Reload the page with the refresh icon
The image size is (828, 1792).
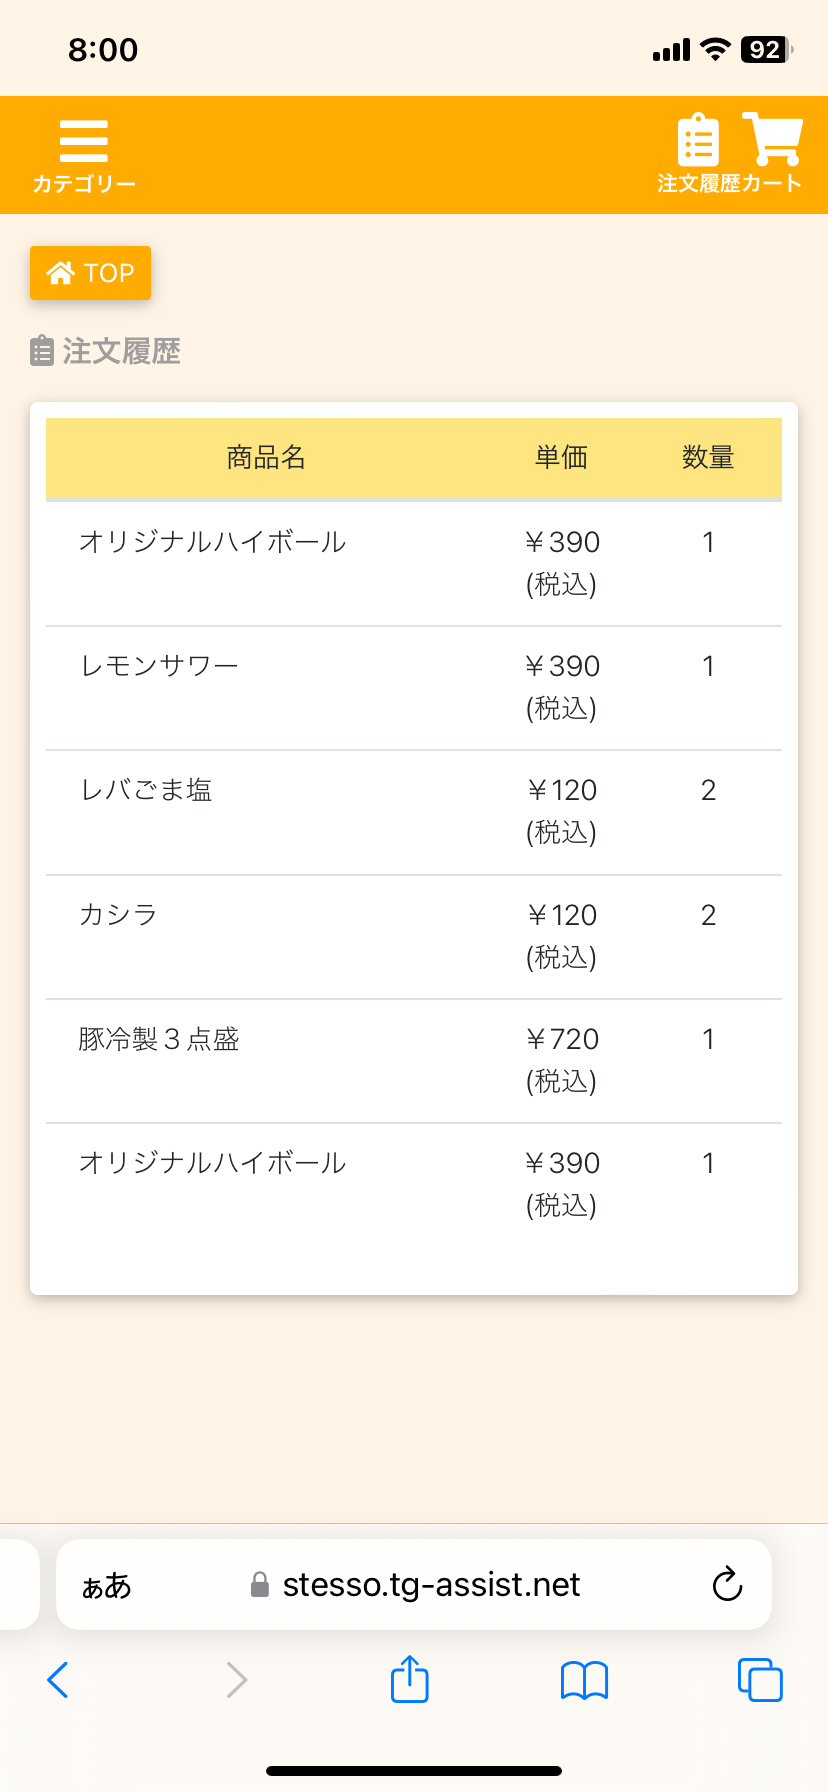[727, 1584]
